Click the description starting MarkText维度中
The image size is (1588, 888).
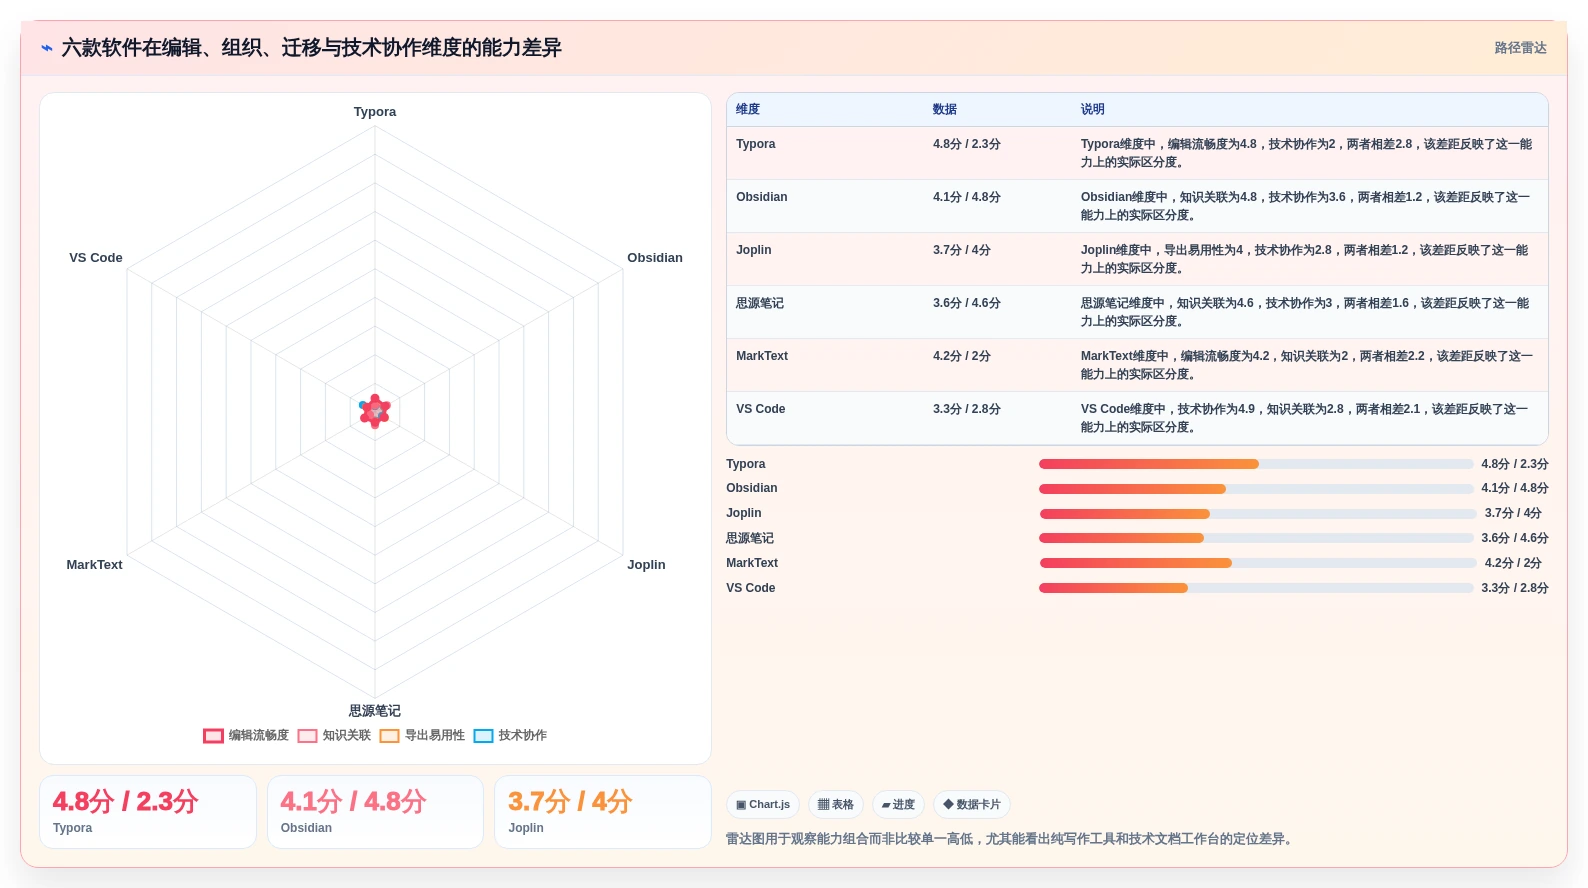(x=1306, y=365)
